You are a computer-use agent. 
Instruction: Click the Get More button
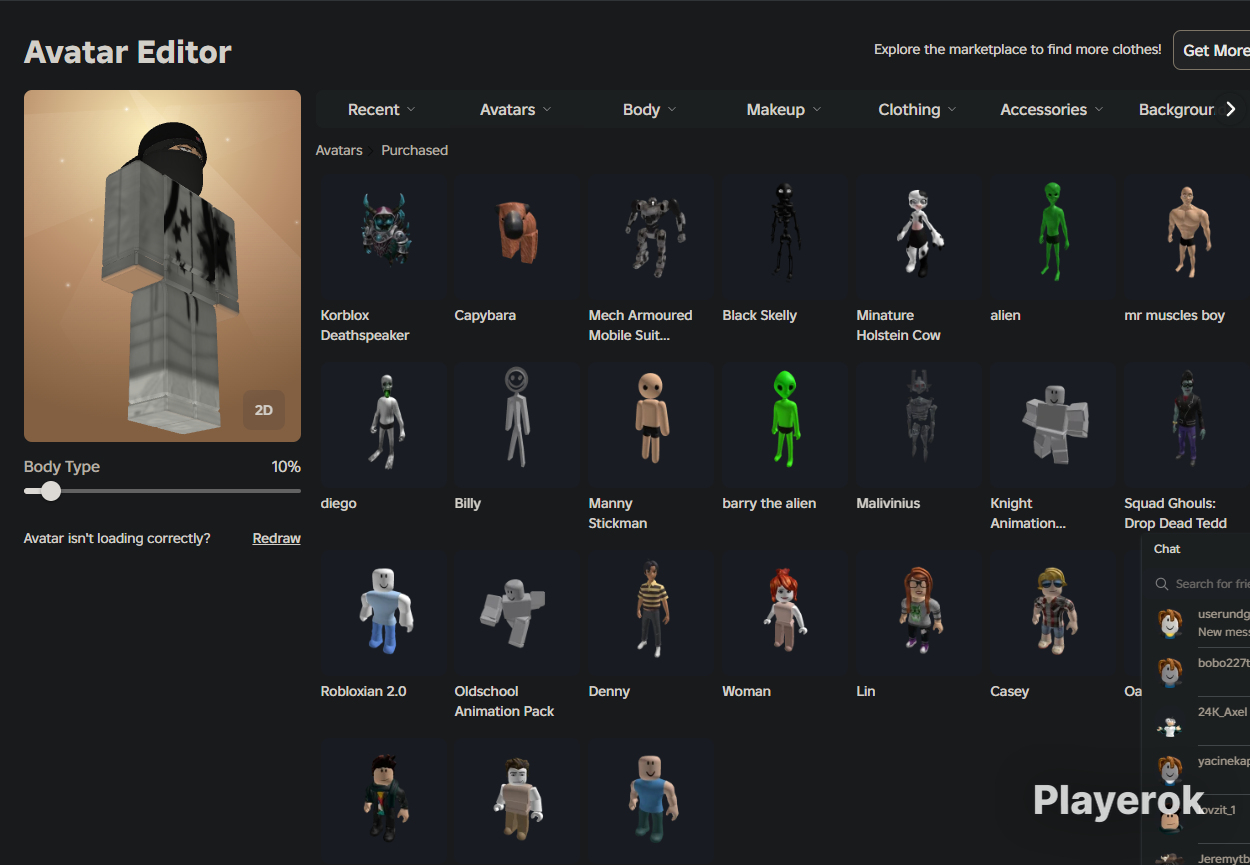click(1212, 50)
